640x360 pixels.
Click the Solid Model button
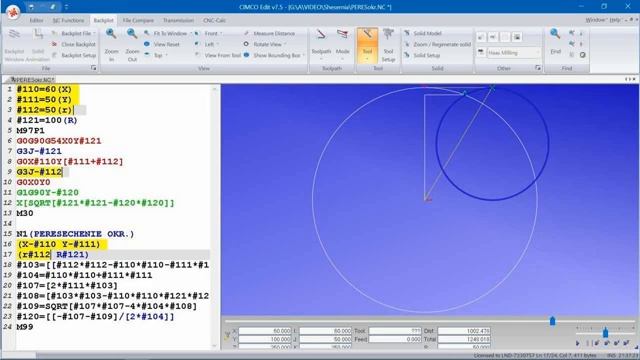click(x=423, y=33)
